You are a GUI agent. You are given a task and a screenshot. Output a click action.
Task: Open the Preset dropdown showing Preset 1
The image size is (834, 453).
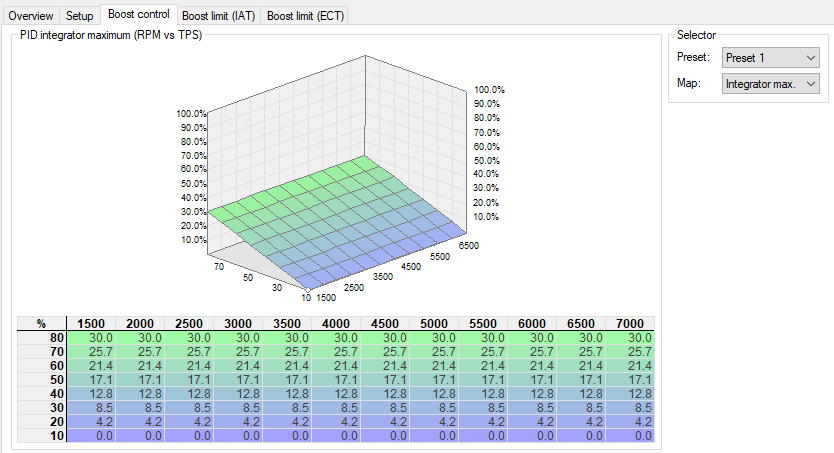pyautogui.click(x=770, y=57)
